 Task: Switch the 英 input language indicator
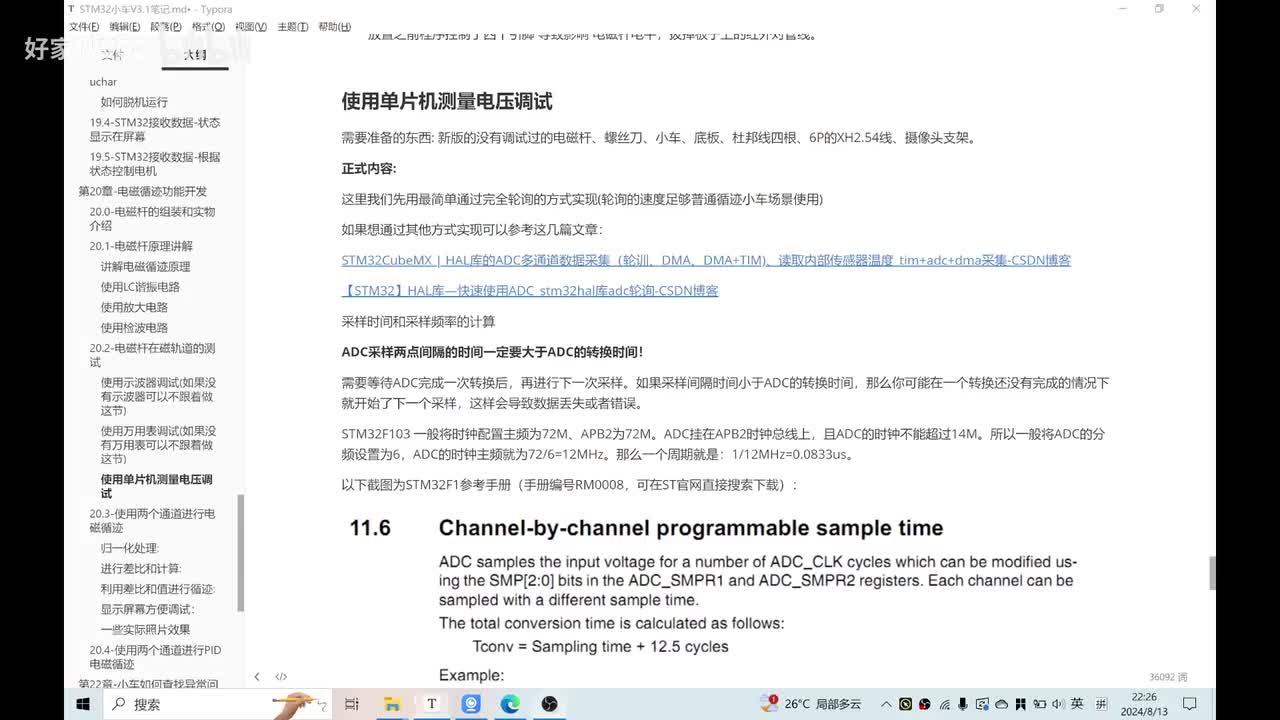click(x=1077, y=704)
